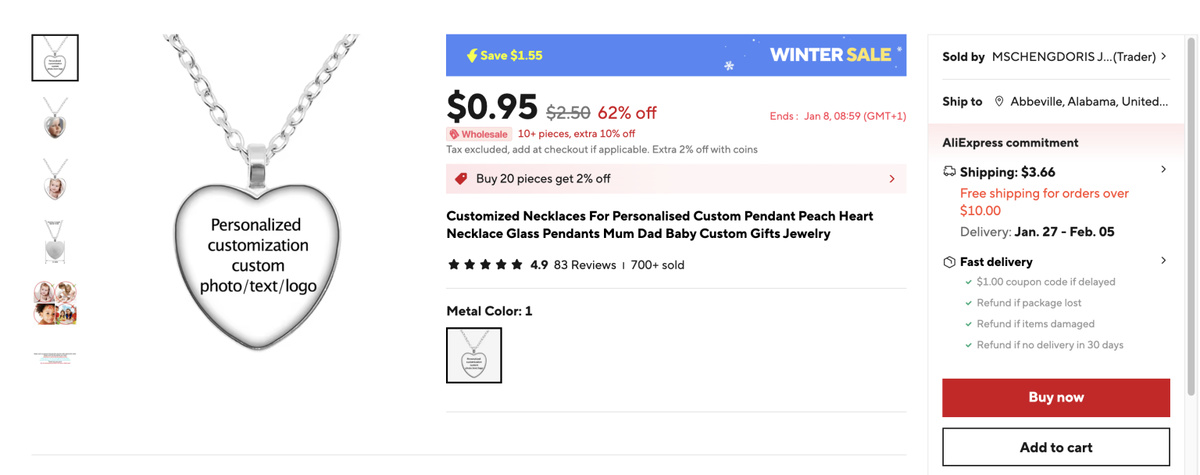1200x475 pixels.
Task: Click the shipping truck icon
Action: coord(949,172)
